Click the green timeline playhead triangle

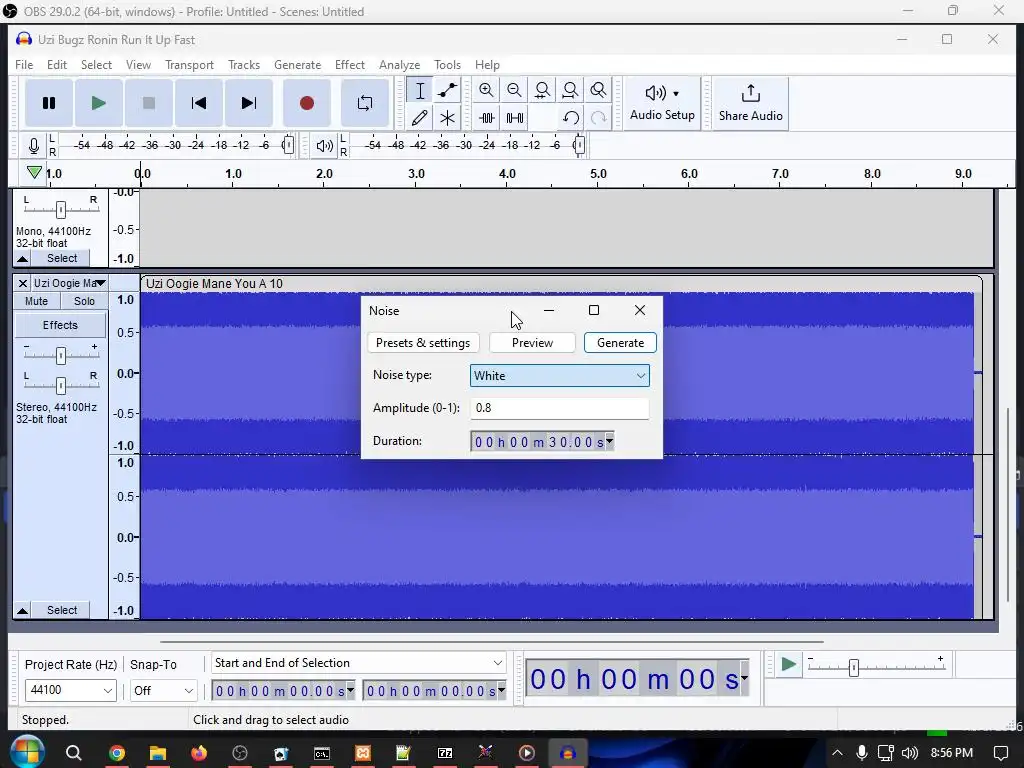click(x=35, y=173)
